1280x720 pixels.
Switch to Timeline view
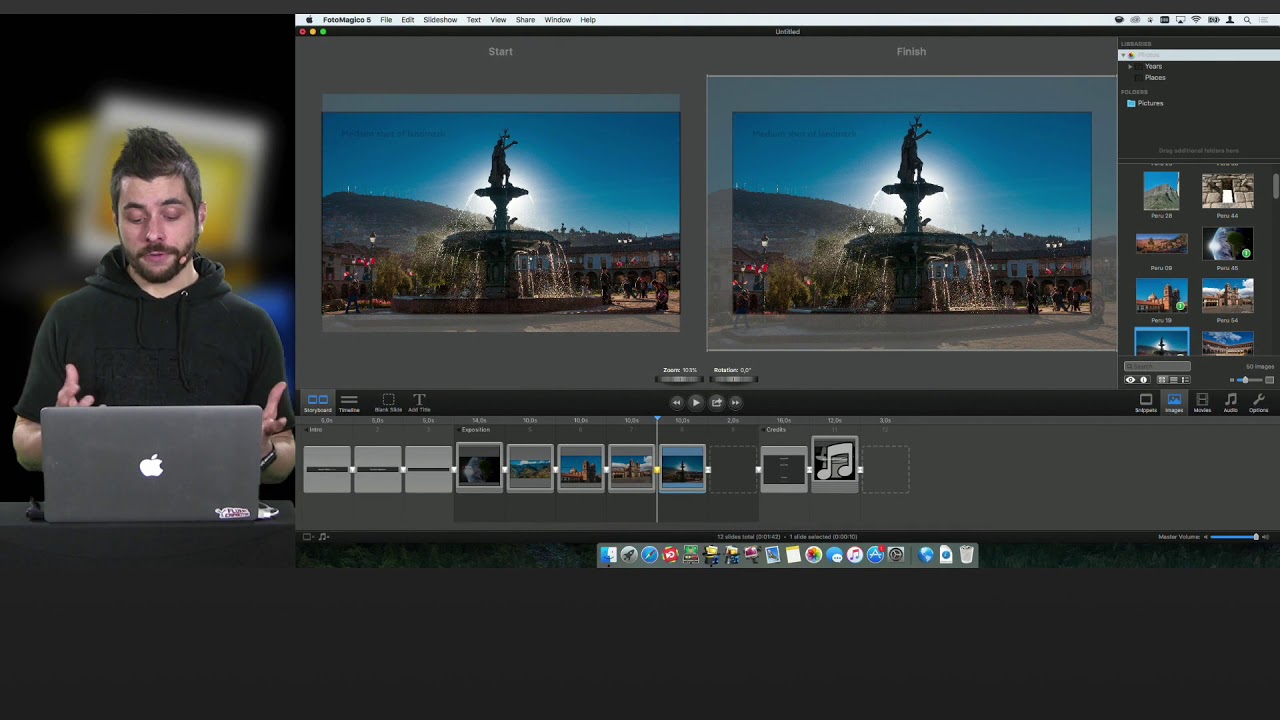point(349,402)
